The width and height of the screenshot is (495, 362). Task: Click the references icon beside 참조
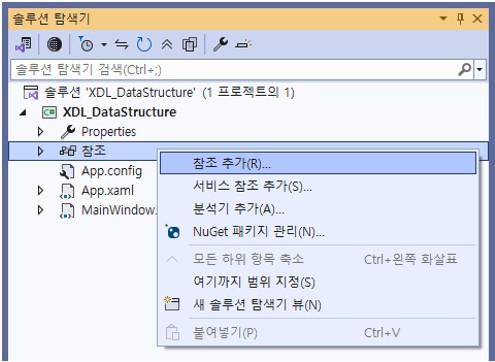point(68,151)
